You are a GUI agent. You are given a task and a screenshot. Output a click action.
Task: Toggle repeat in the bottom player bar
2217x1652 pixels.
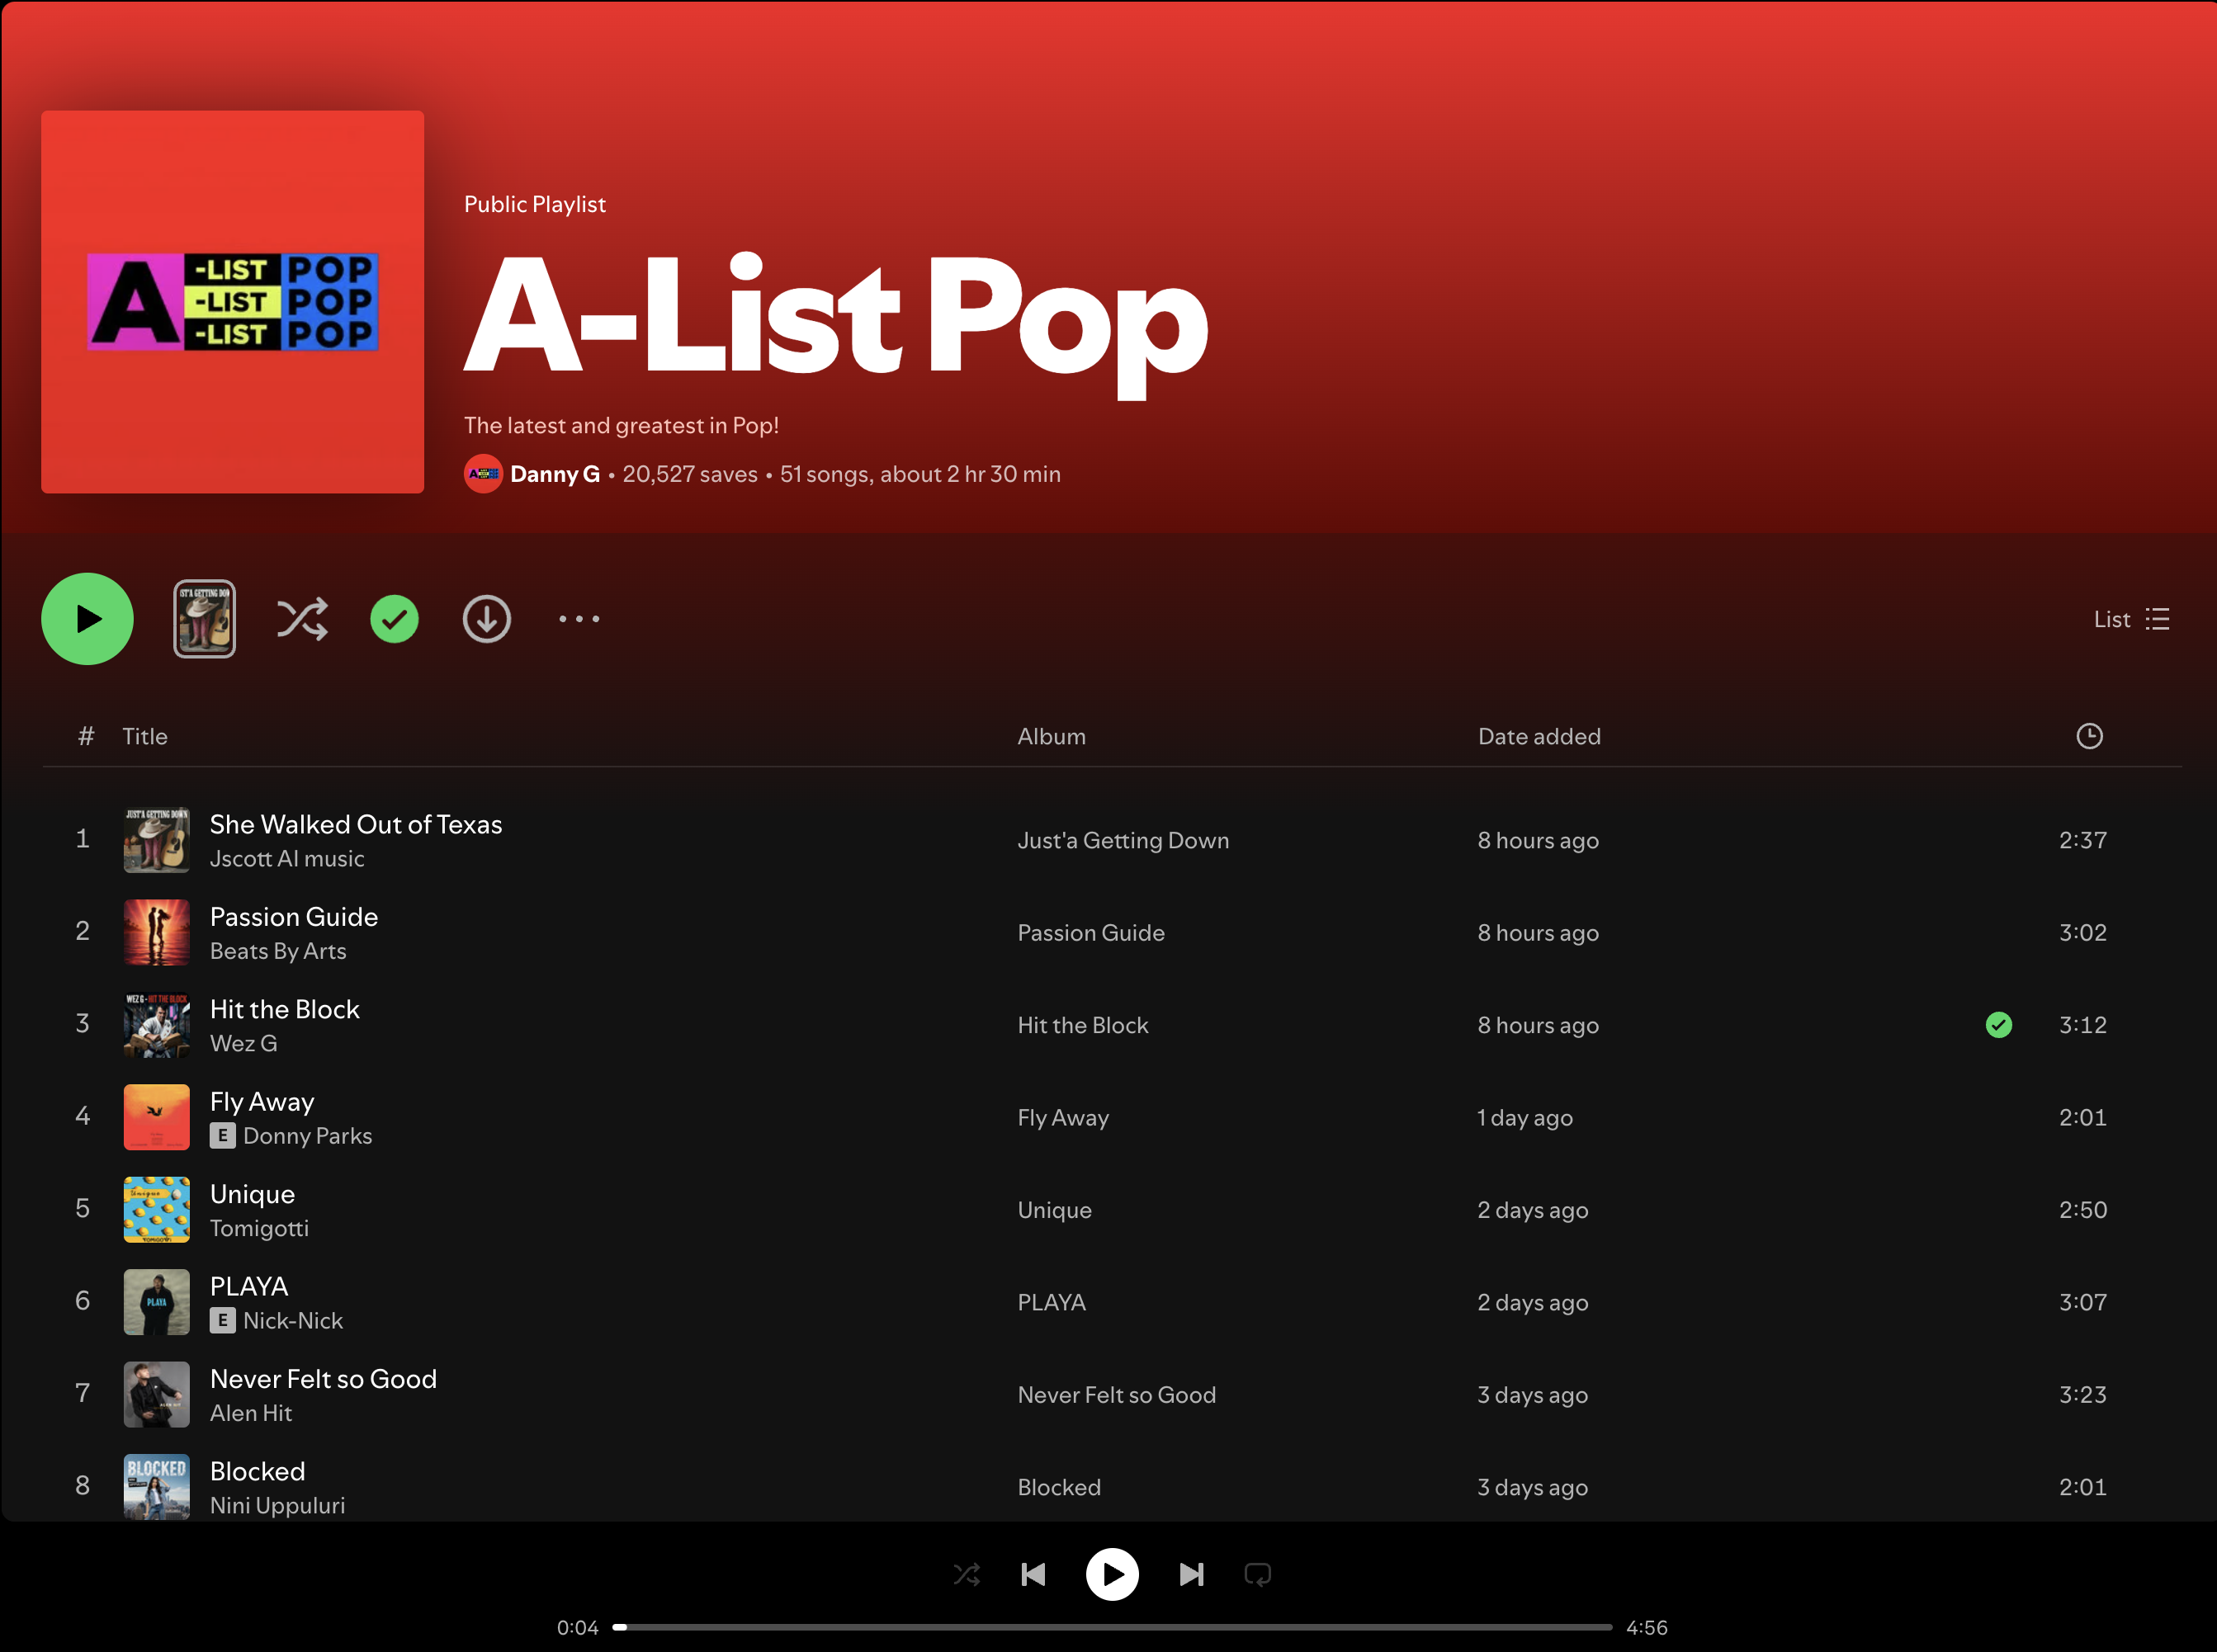coord(1257,1575)
